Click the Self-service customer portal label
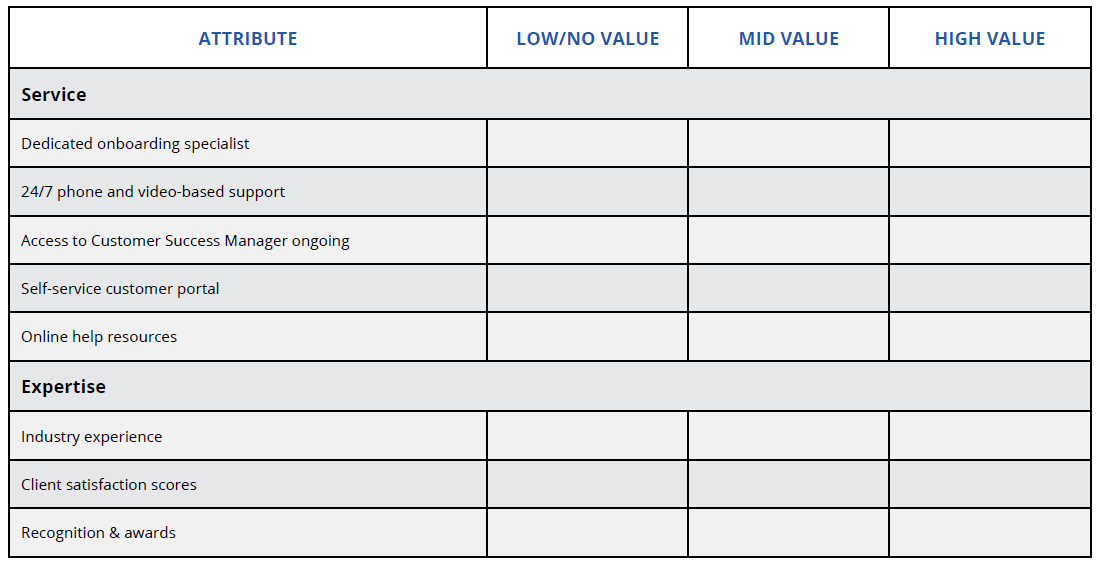Viewport: 1098px width, 563px height. pyautogui.click(x=120, y=289)
